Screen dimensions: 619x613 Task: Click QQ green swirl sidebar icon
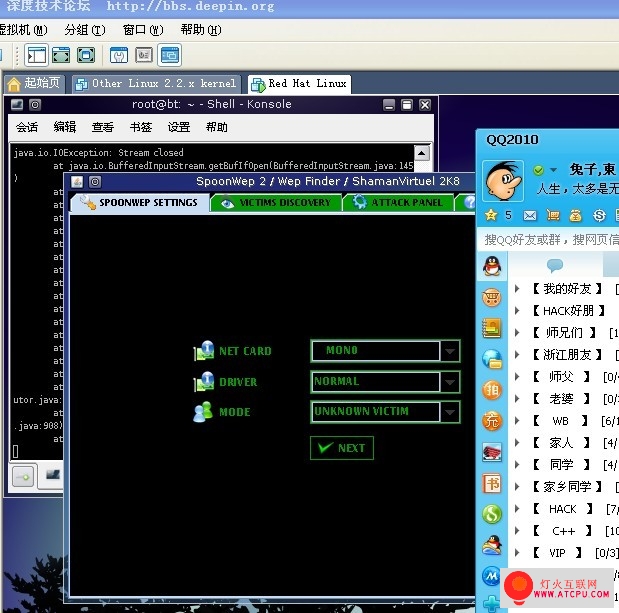tap(492, 514)
